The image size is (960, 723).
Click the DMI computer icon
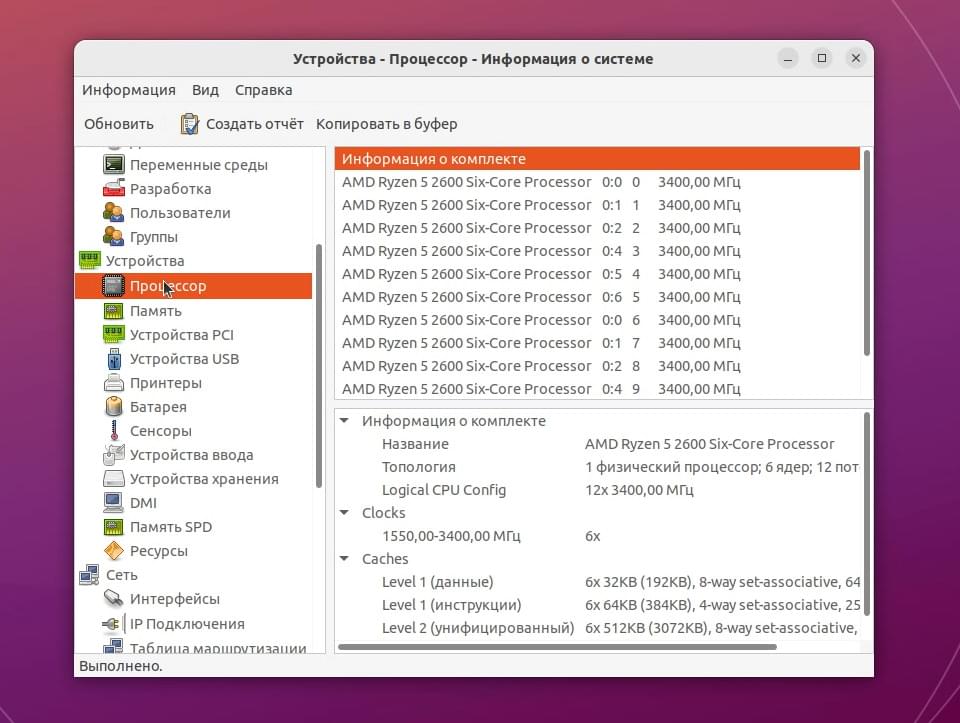click(114, 503)
